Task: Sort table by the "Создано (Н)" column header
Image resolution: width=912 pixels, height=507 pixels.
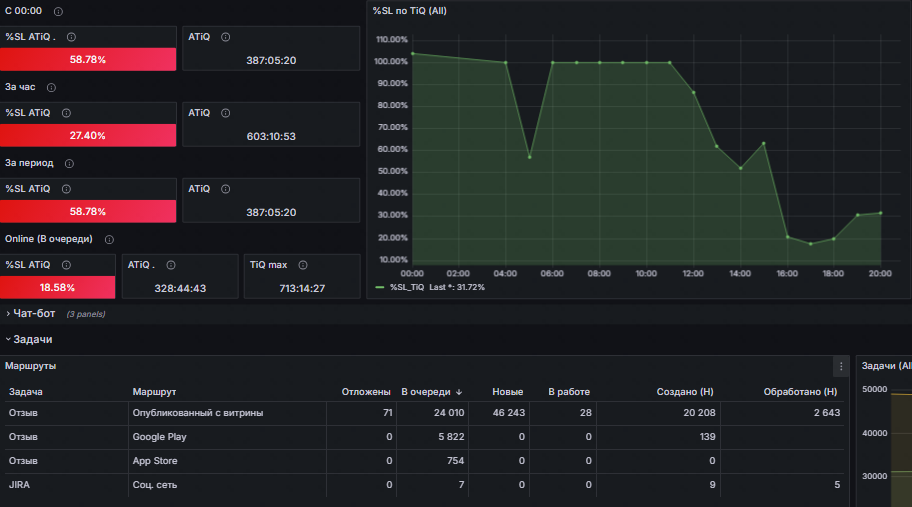Action: point(684,392)
